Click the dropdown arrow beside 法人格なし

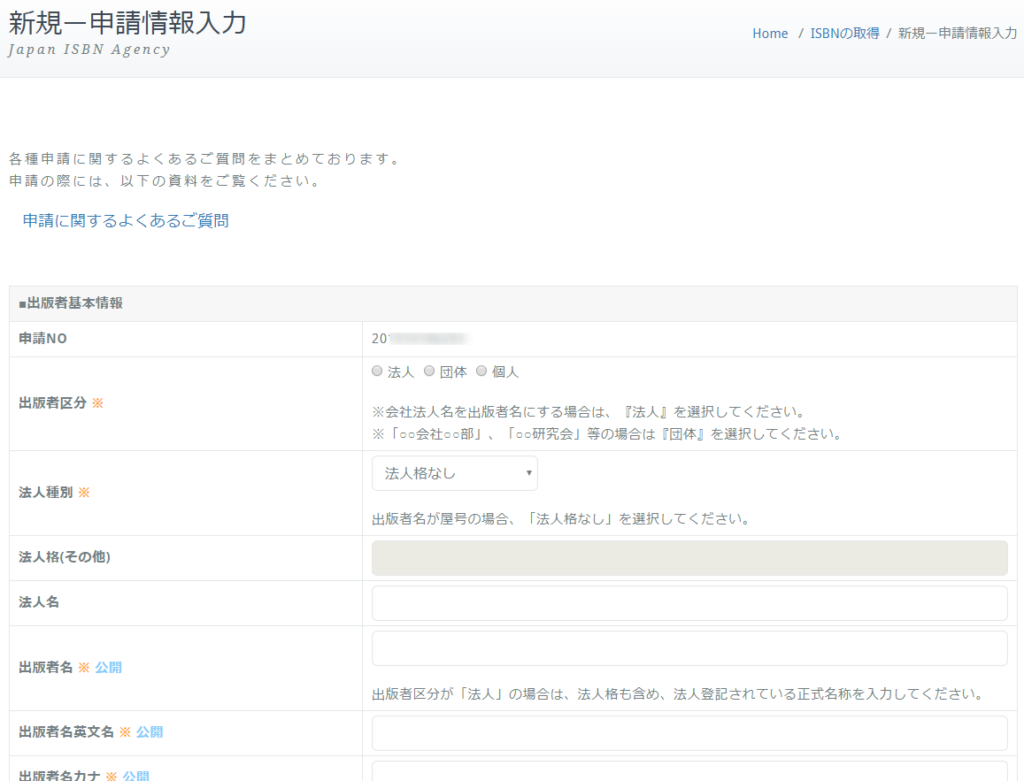coord(528,473)
